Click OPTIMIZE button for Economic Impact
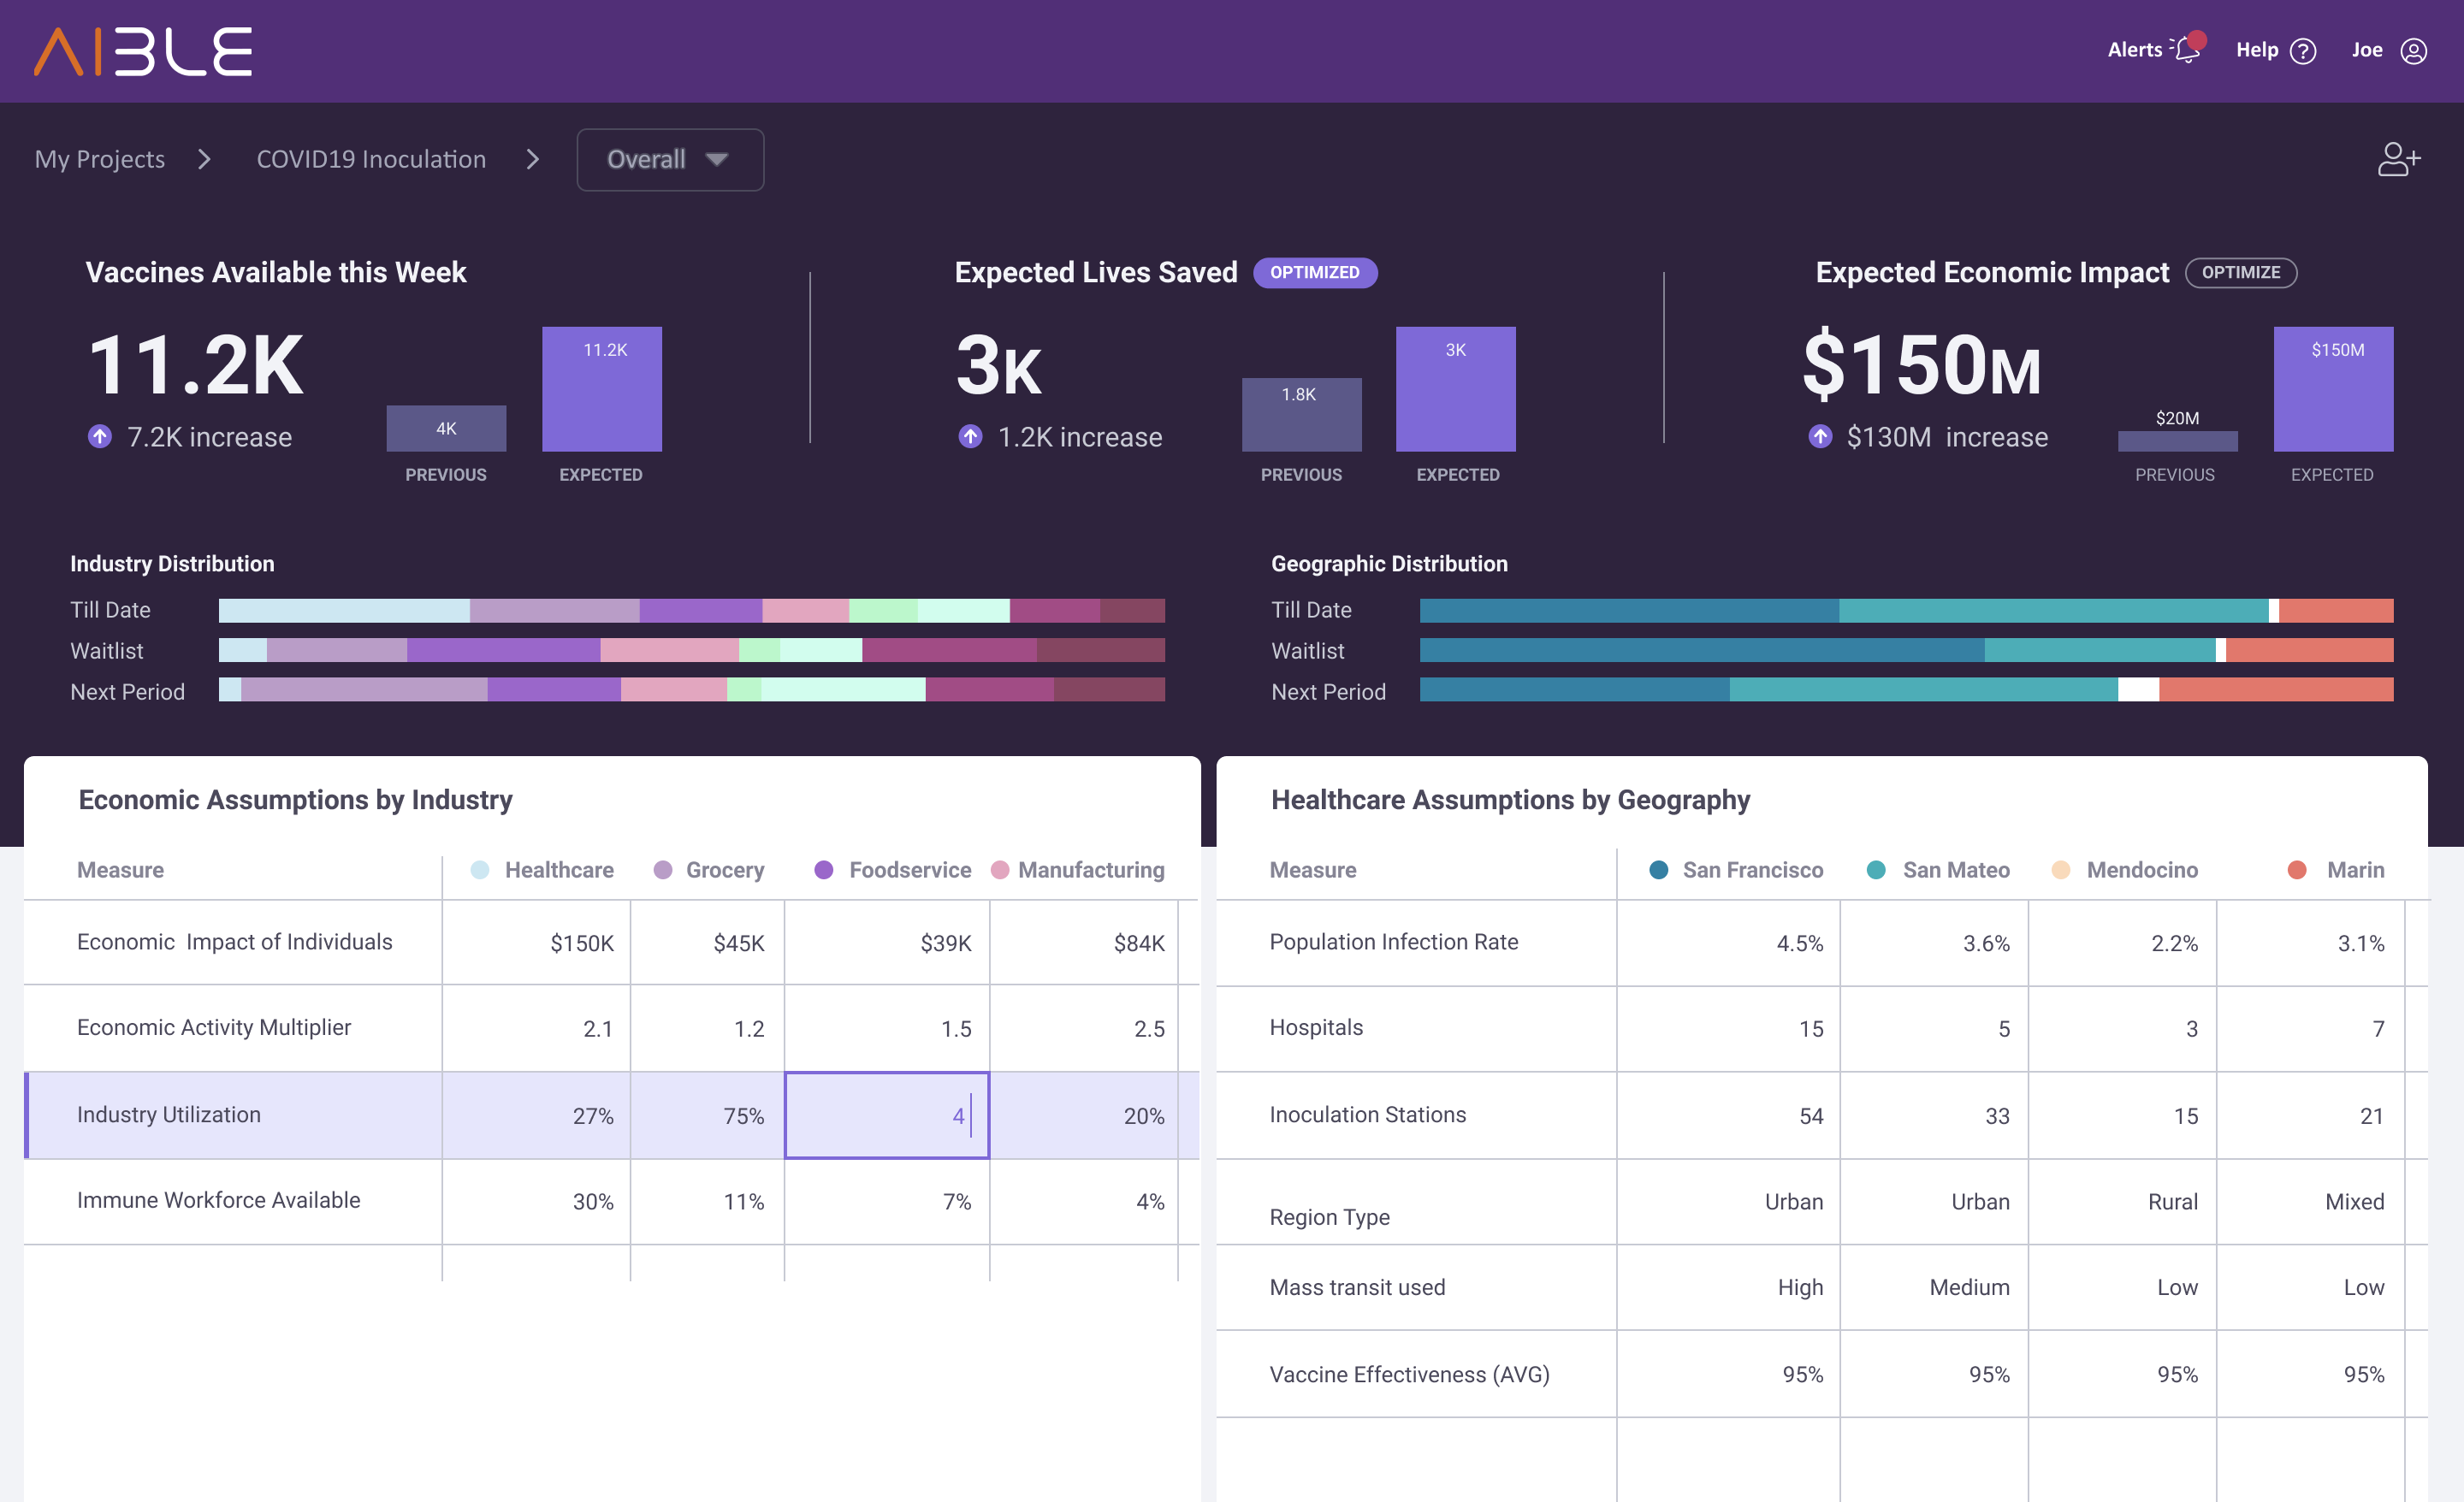The image size is (2464, 1502). (2241, 273)
